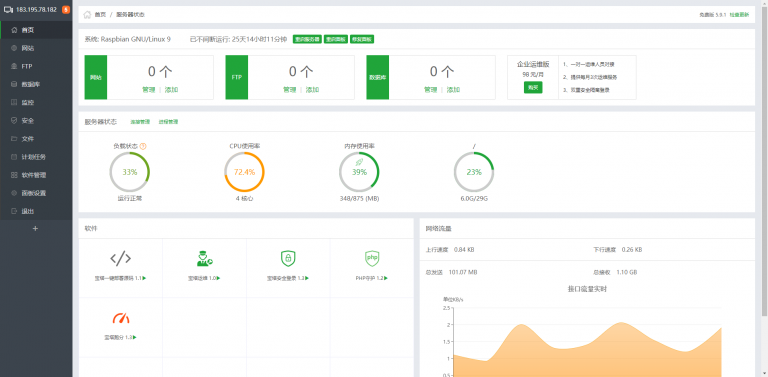Click the vertical page scrollbar on the right
768x377 pixels.
[765, 162]
